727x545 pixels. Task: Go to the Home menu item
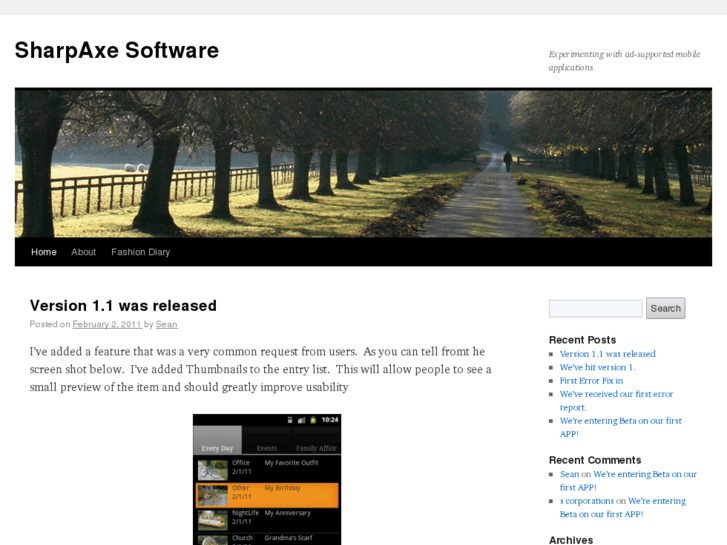pos(44,252)
